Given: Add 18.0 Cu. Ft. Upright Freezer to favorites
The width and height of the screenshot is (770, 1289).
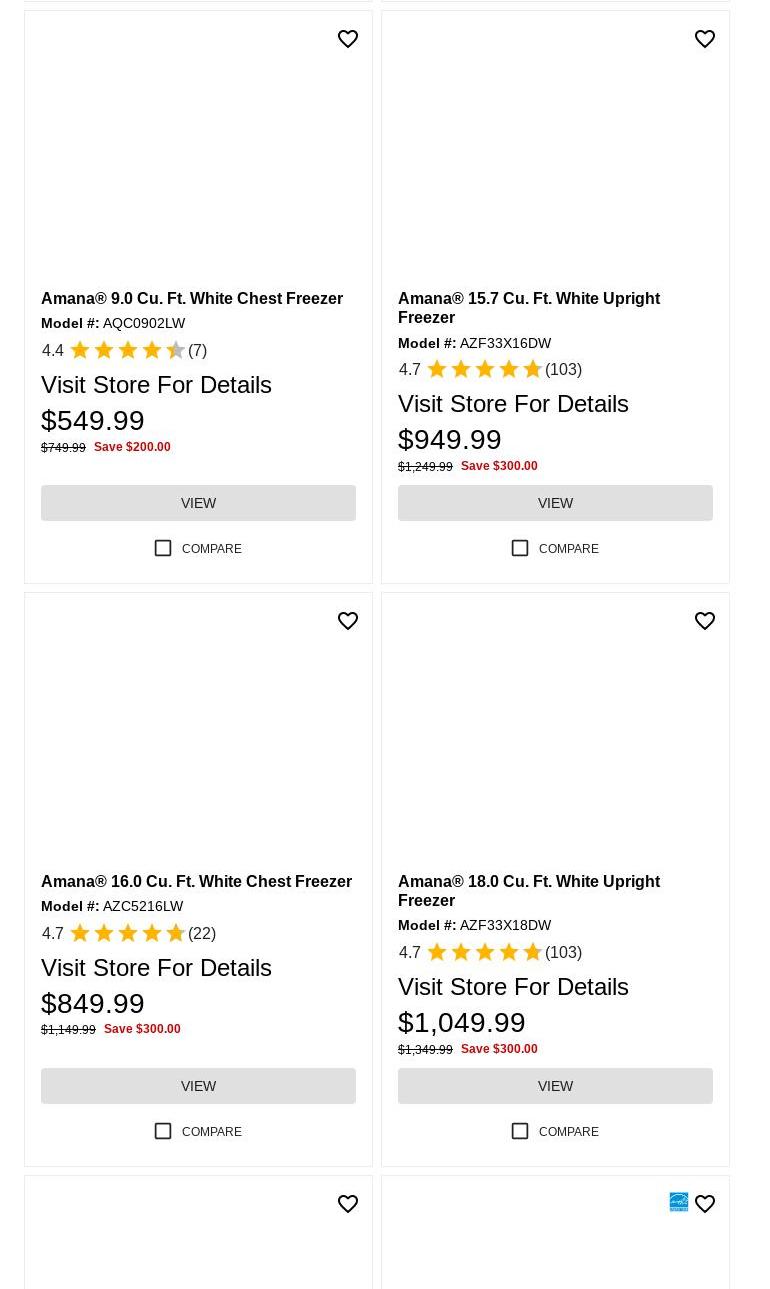Looking at the screenshot, I should click(705, 621).
